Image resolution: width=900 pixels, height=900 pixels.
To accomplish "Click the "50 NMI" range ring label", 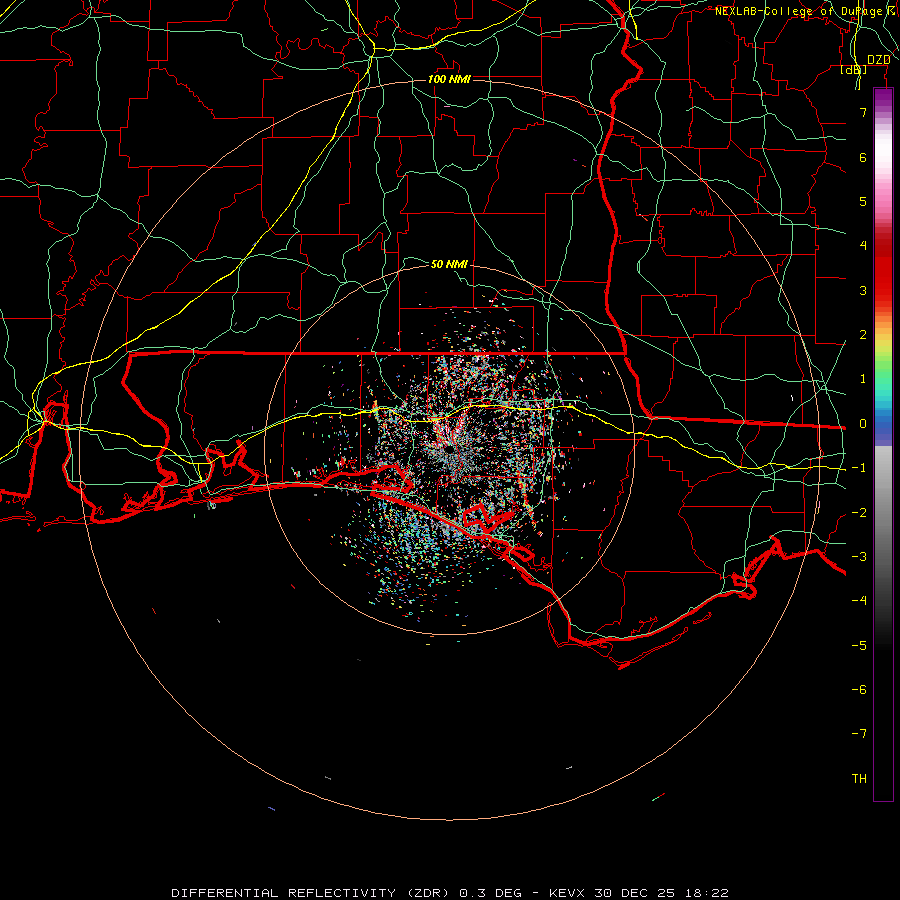I will (x=449, y=264).
